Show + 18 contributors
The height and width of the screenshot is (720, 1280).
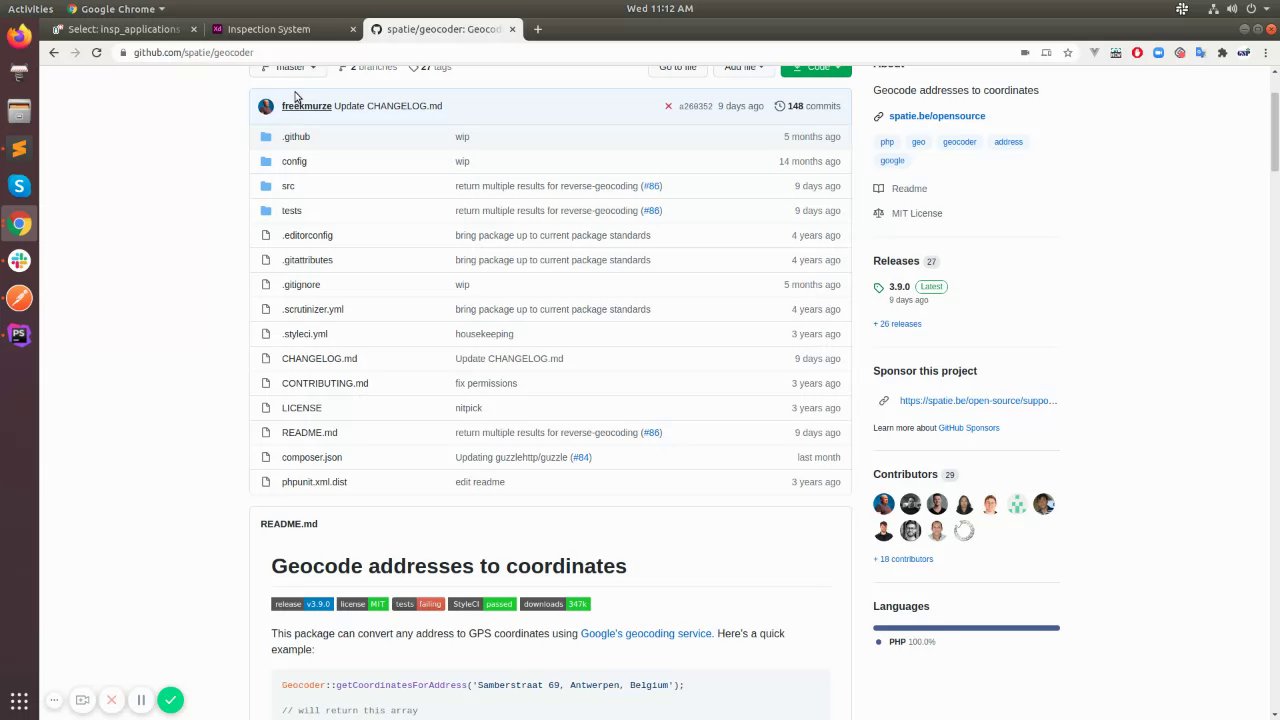tap(903, 559)
